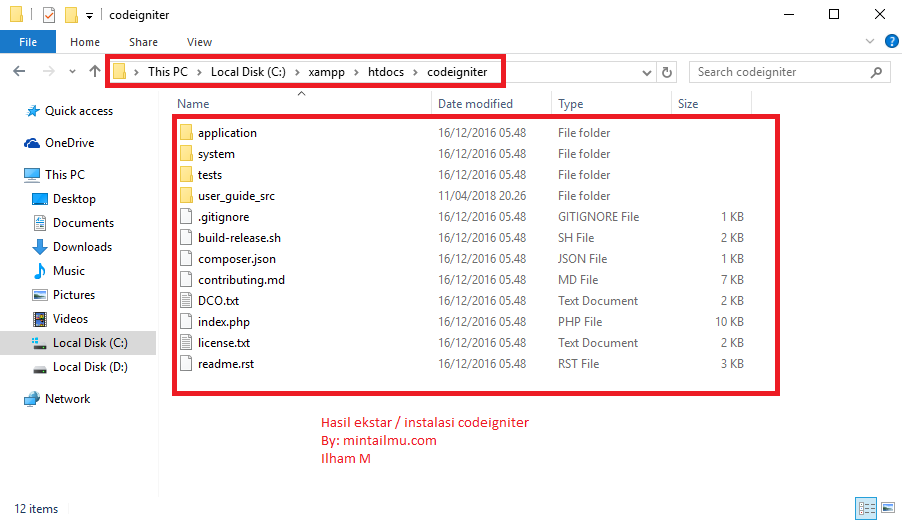Image resolution: width=902 pixels, height=520 pixels.
Task: Open Desktop in navigation pane
Action: tap(74, 198)
